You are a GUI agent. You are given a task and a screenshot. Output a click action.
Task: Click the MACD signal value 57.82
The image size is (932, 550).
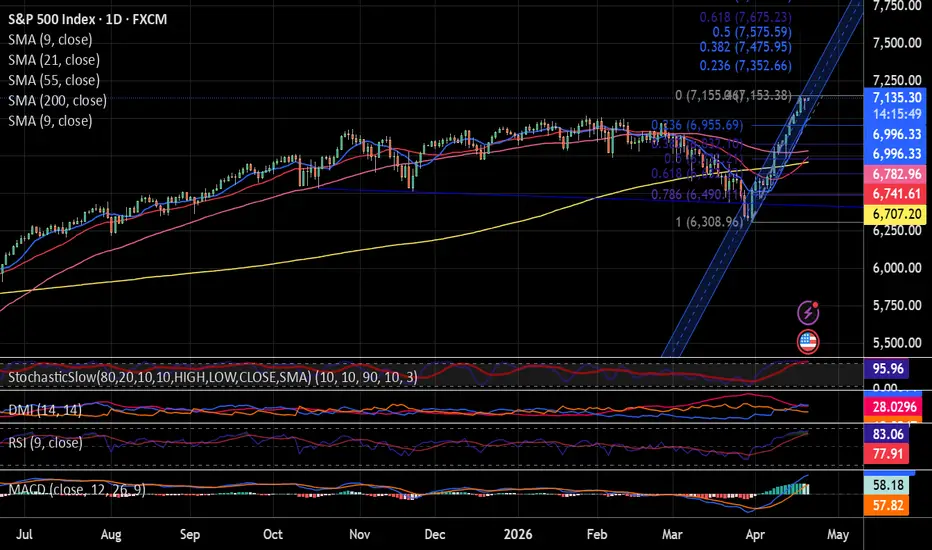click(x=888, y=506)
